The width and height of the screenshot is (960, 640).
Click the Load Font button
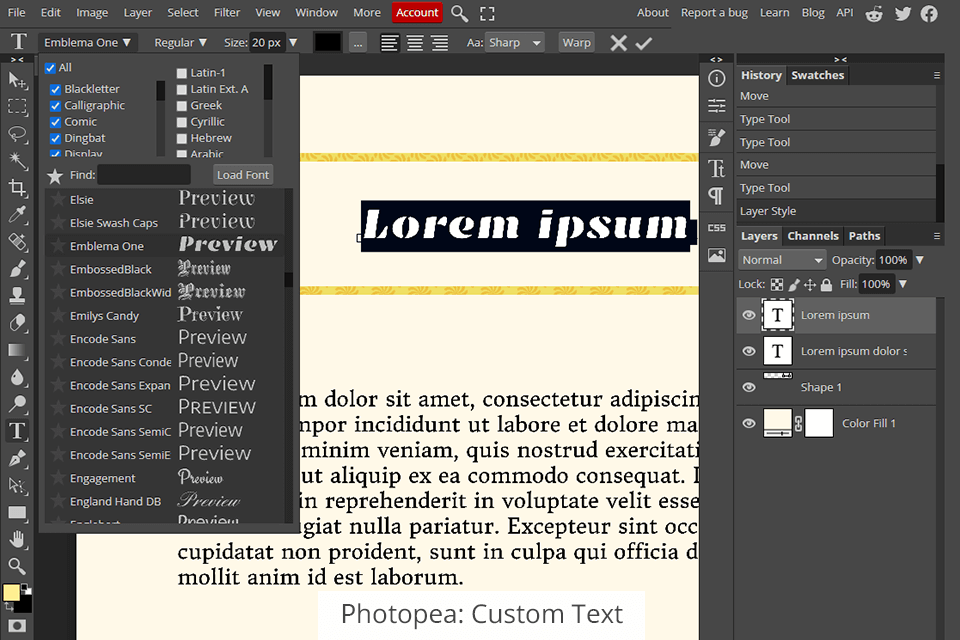(243, 175)
